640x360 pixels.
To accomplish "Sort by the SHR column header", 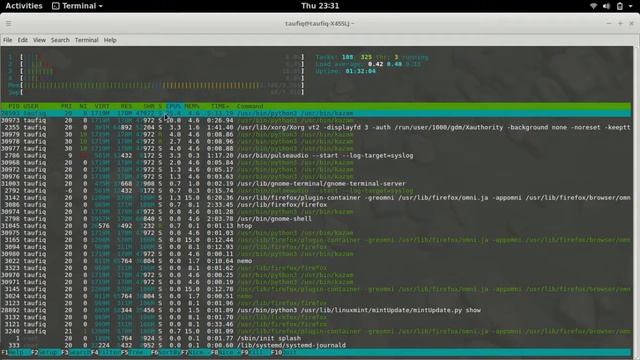I will 149,106.
